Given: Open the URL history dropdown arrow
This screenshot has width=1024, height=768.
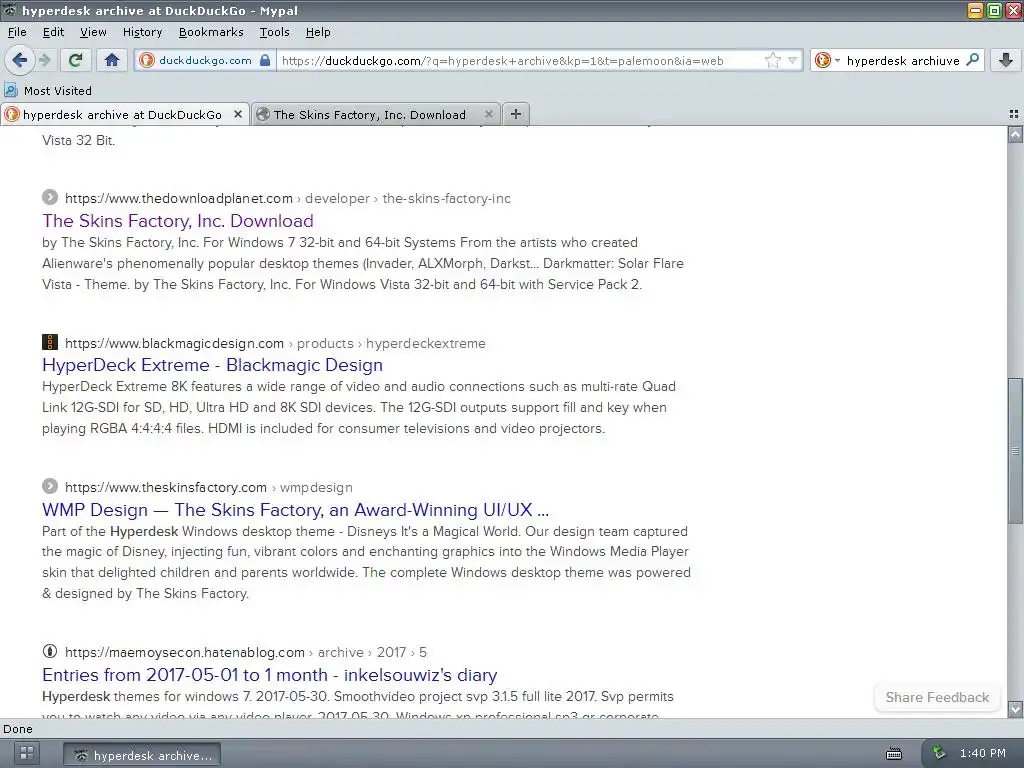Looking at the screenshot, I should [792, 60].
